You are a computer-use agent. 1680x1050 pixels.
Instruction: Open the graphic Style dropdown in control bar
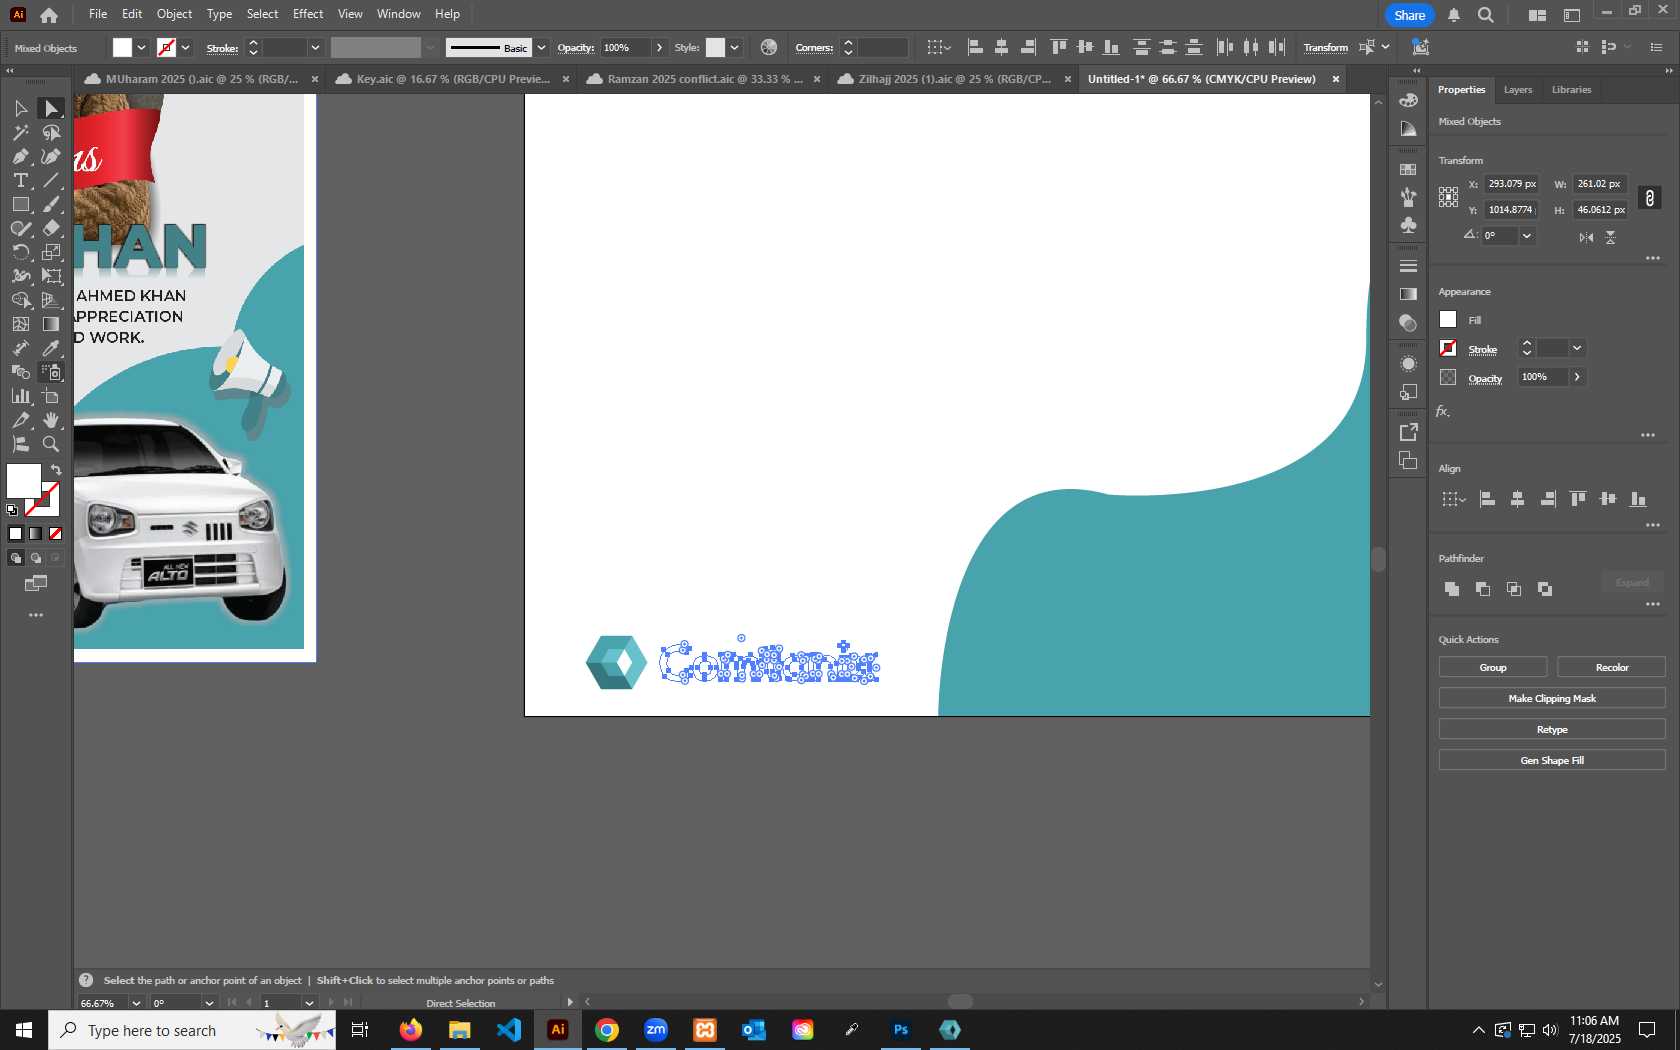pyautogui.click(x=734, y=48)
